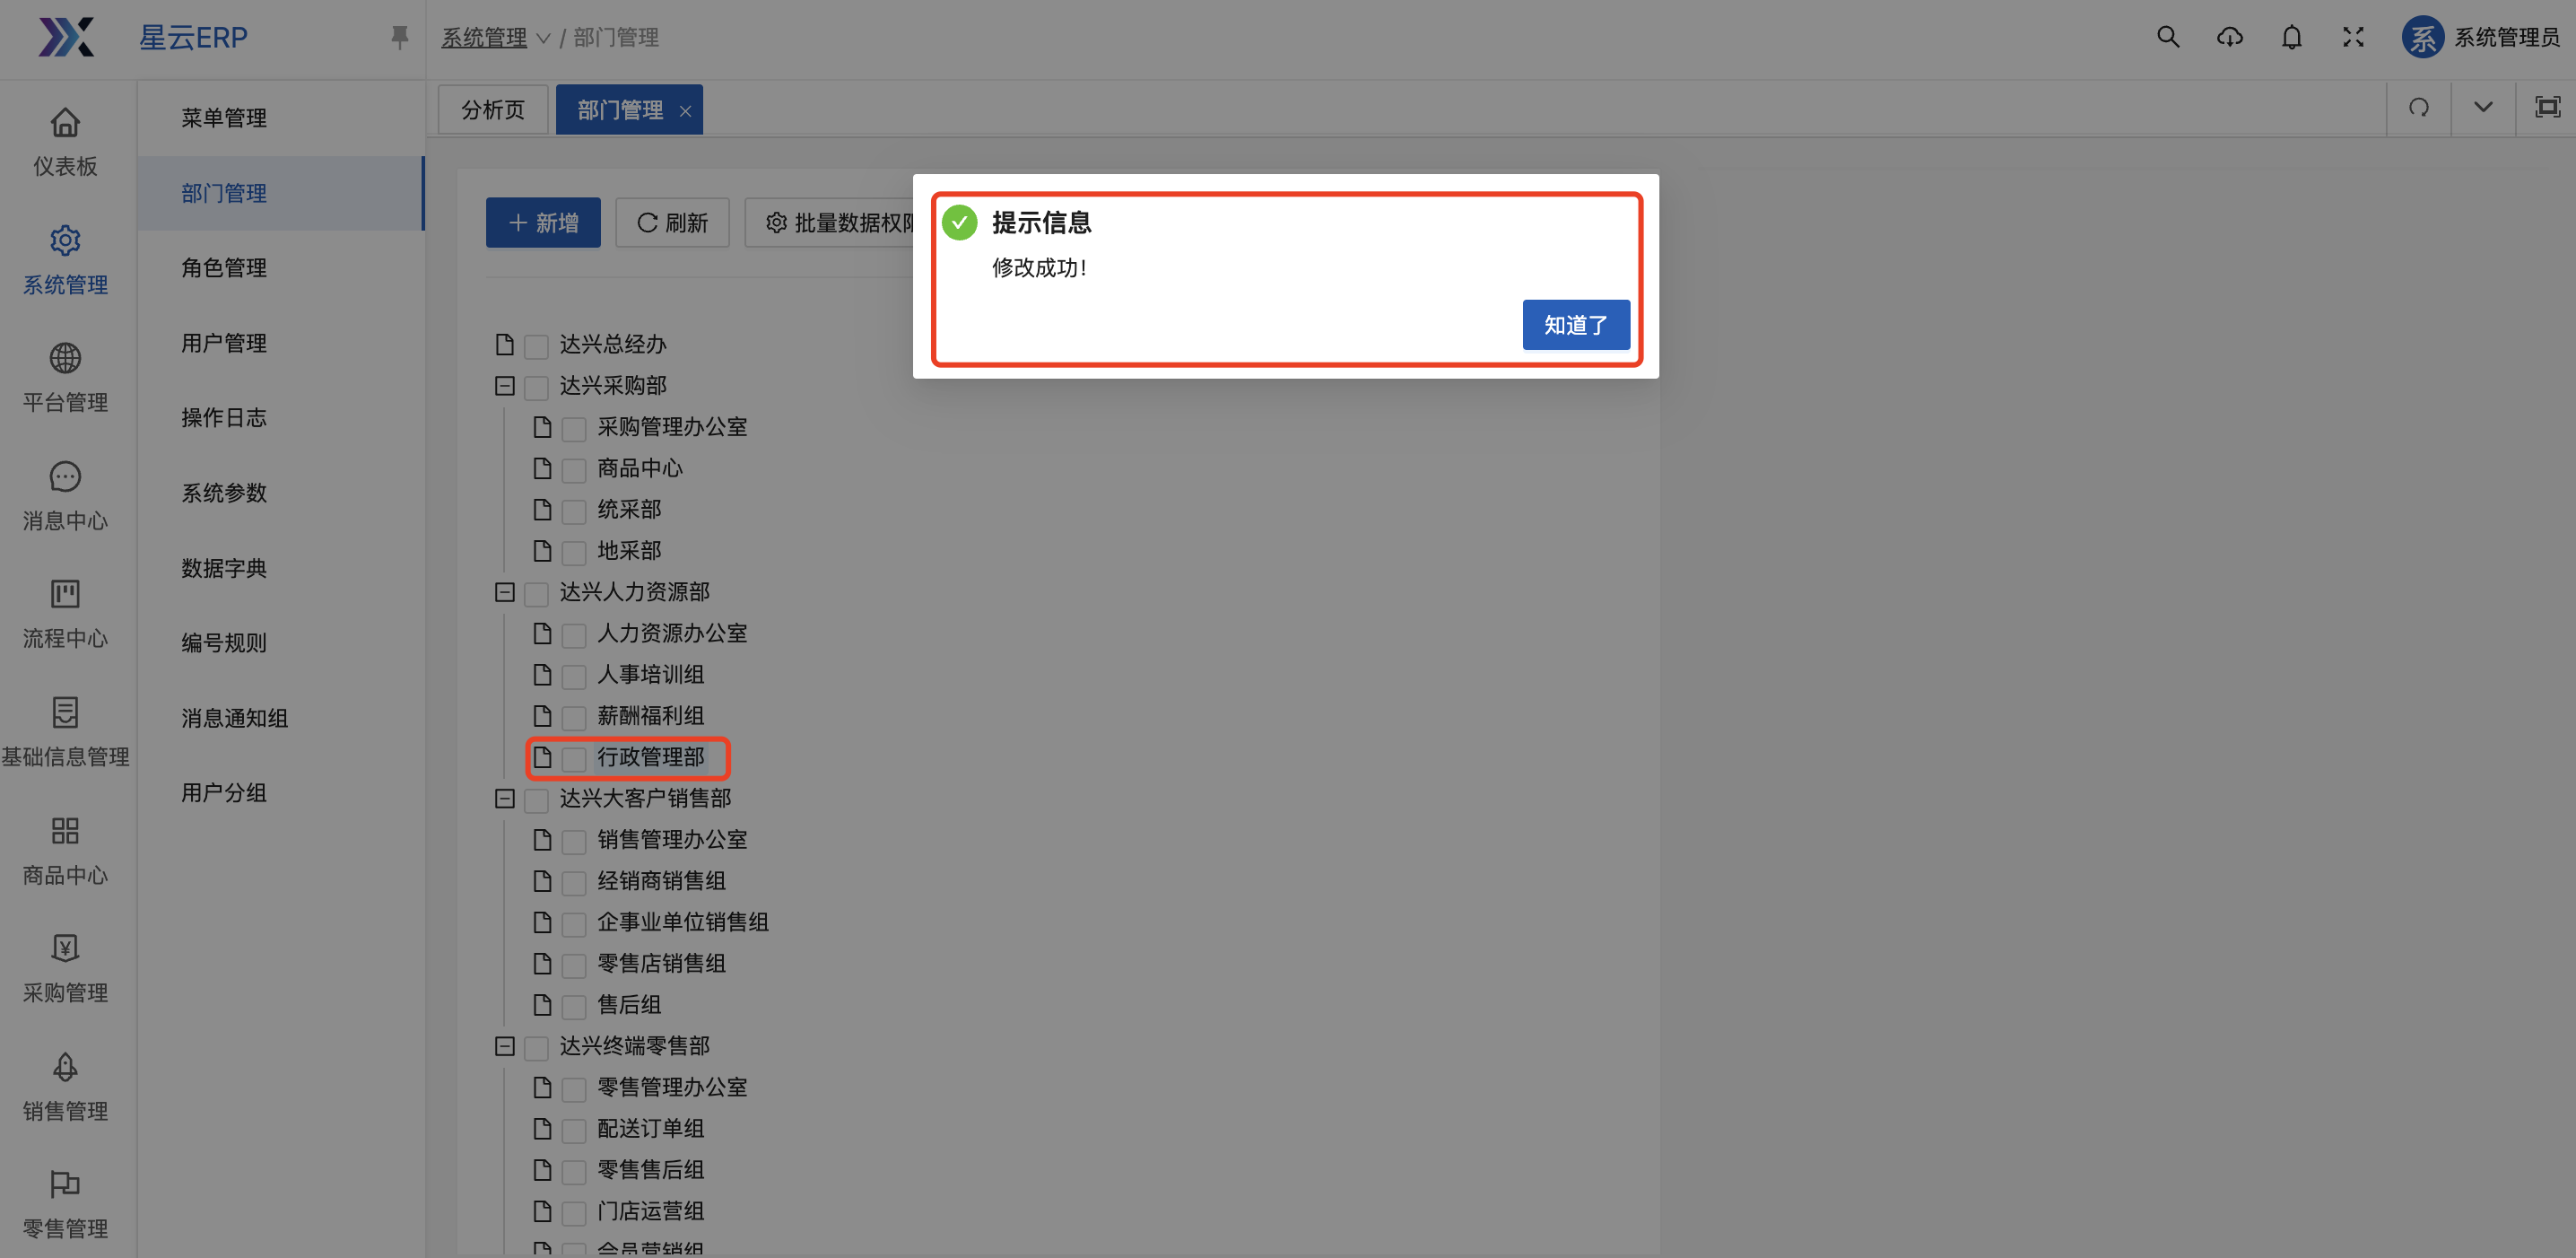Select the 行政管理部 checkbox
Image resolution: width=2576 pixels, height=1258 pixels.
click(574, 759)
